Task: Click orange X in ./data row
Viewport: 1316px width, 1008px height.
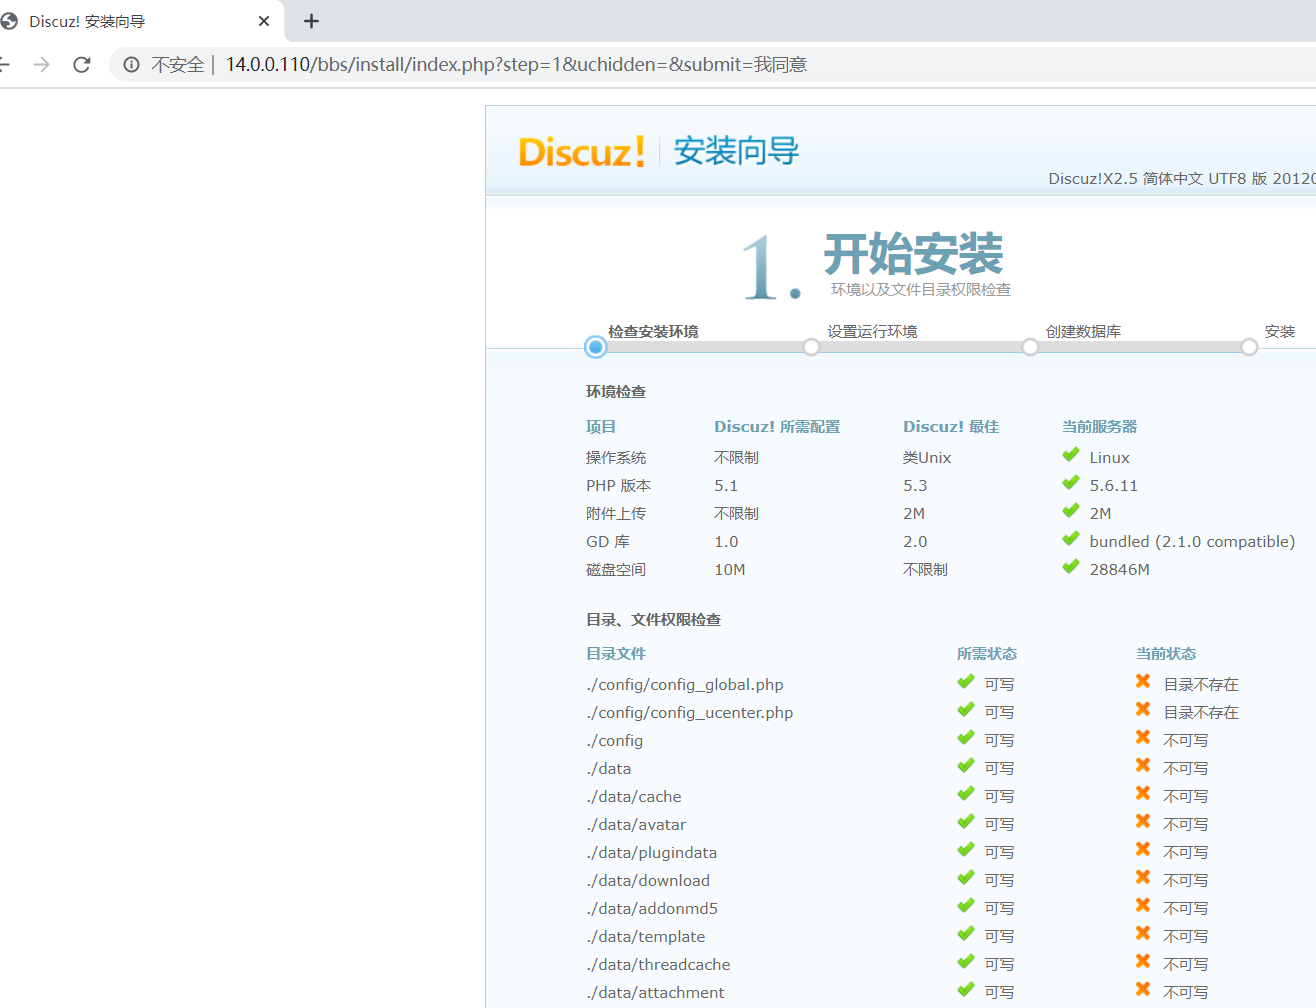Action: [1143, 765]
